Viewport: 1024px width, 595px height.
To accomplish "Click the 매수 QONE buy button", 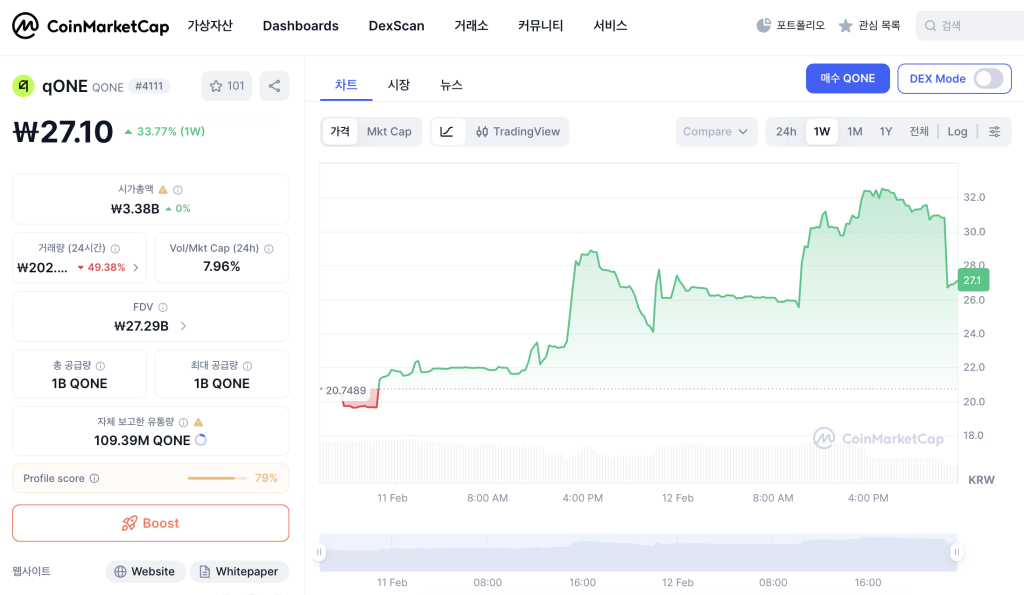I will tap(848, 78).
